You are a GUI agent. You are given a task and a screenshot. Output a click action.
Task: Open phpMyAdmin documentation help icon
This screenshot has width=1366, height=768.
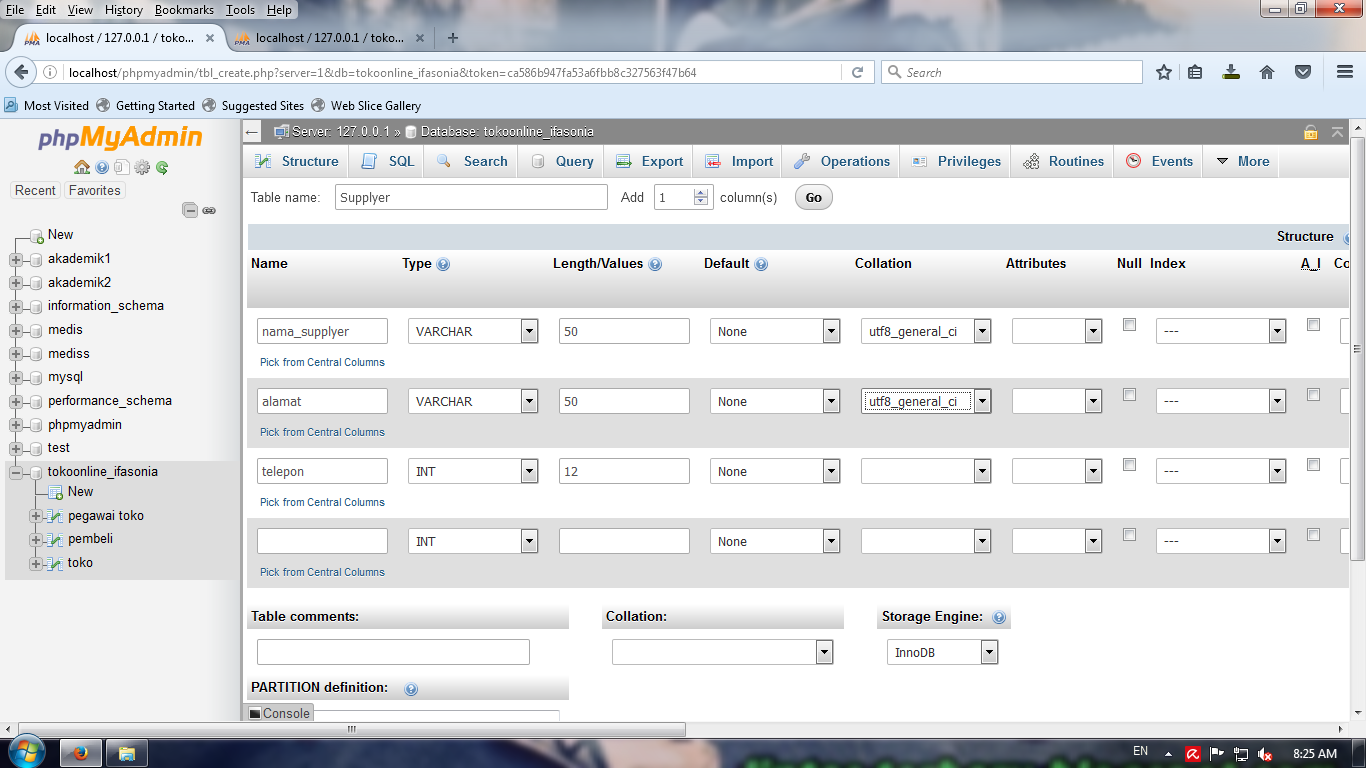102,166
